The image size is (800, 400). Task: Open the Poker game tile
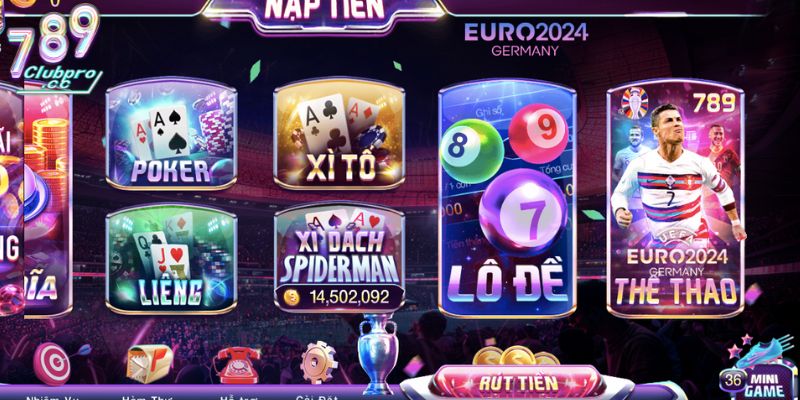pos(171,134)
